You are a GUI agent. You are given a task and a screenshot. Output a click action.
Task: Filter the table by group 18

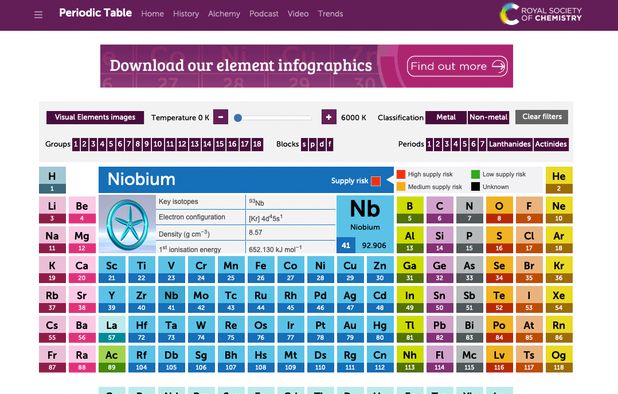257,144
